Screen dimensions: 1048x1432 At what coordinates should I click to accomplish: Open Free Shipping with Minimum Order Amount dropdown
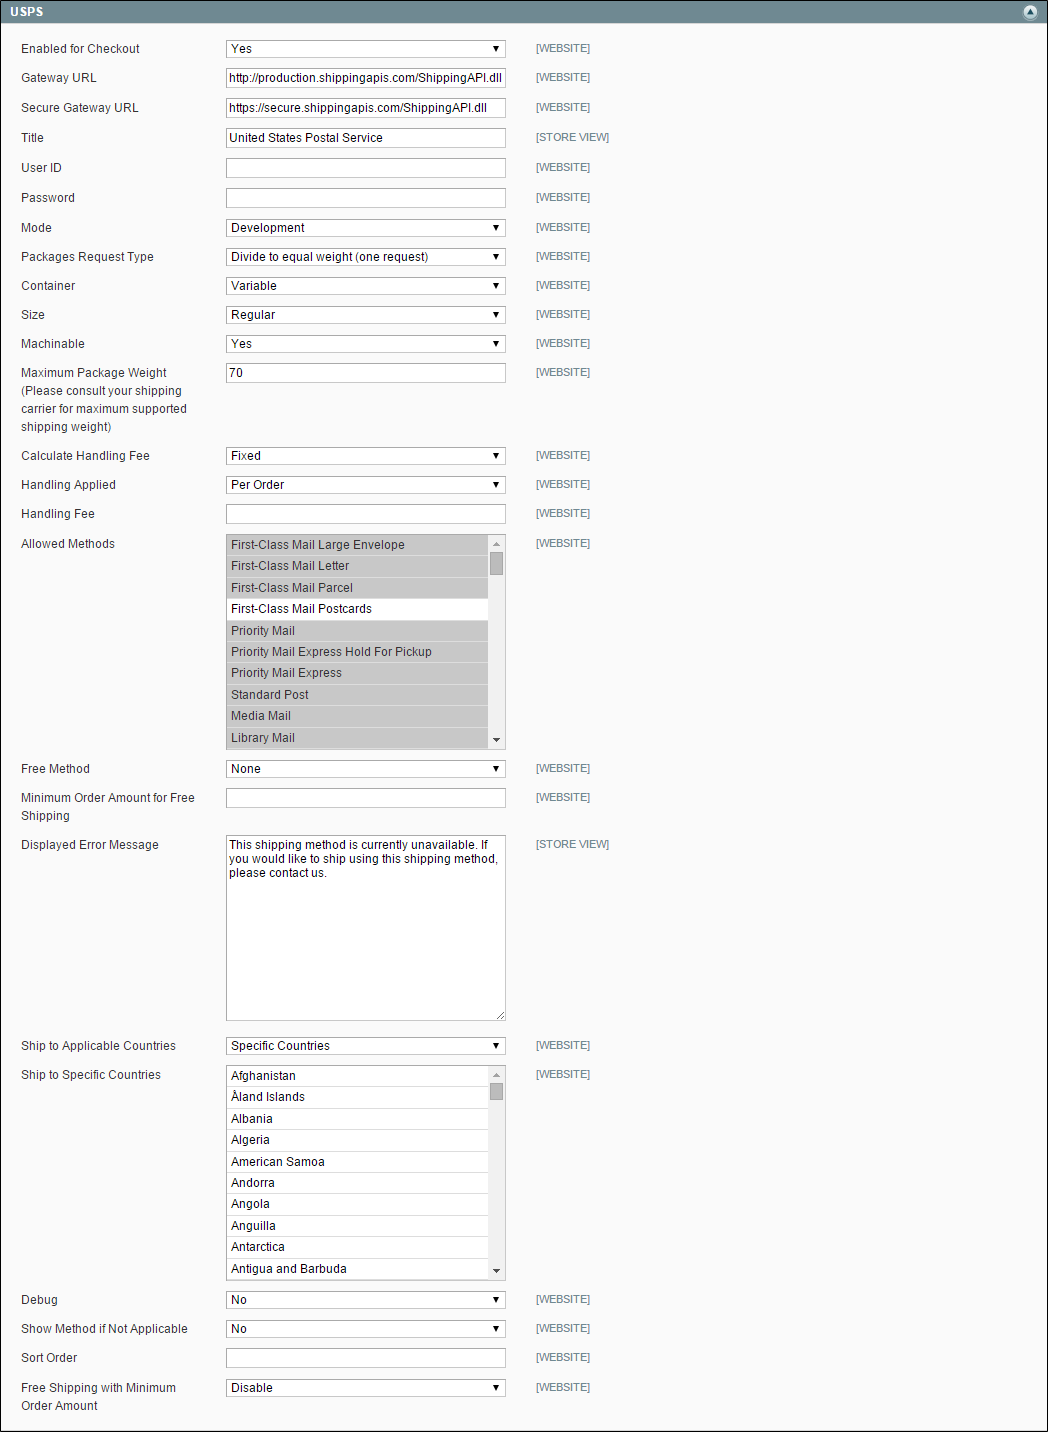366,1388
